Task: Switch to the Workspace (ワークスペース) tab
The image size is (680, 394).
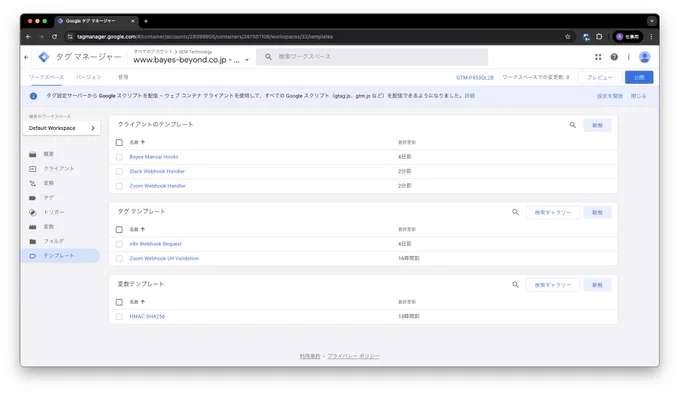Action: (x=46, y=77)
